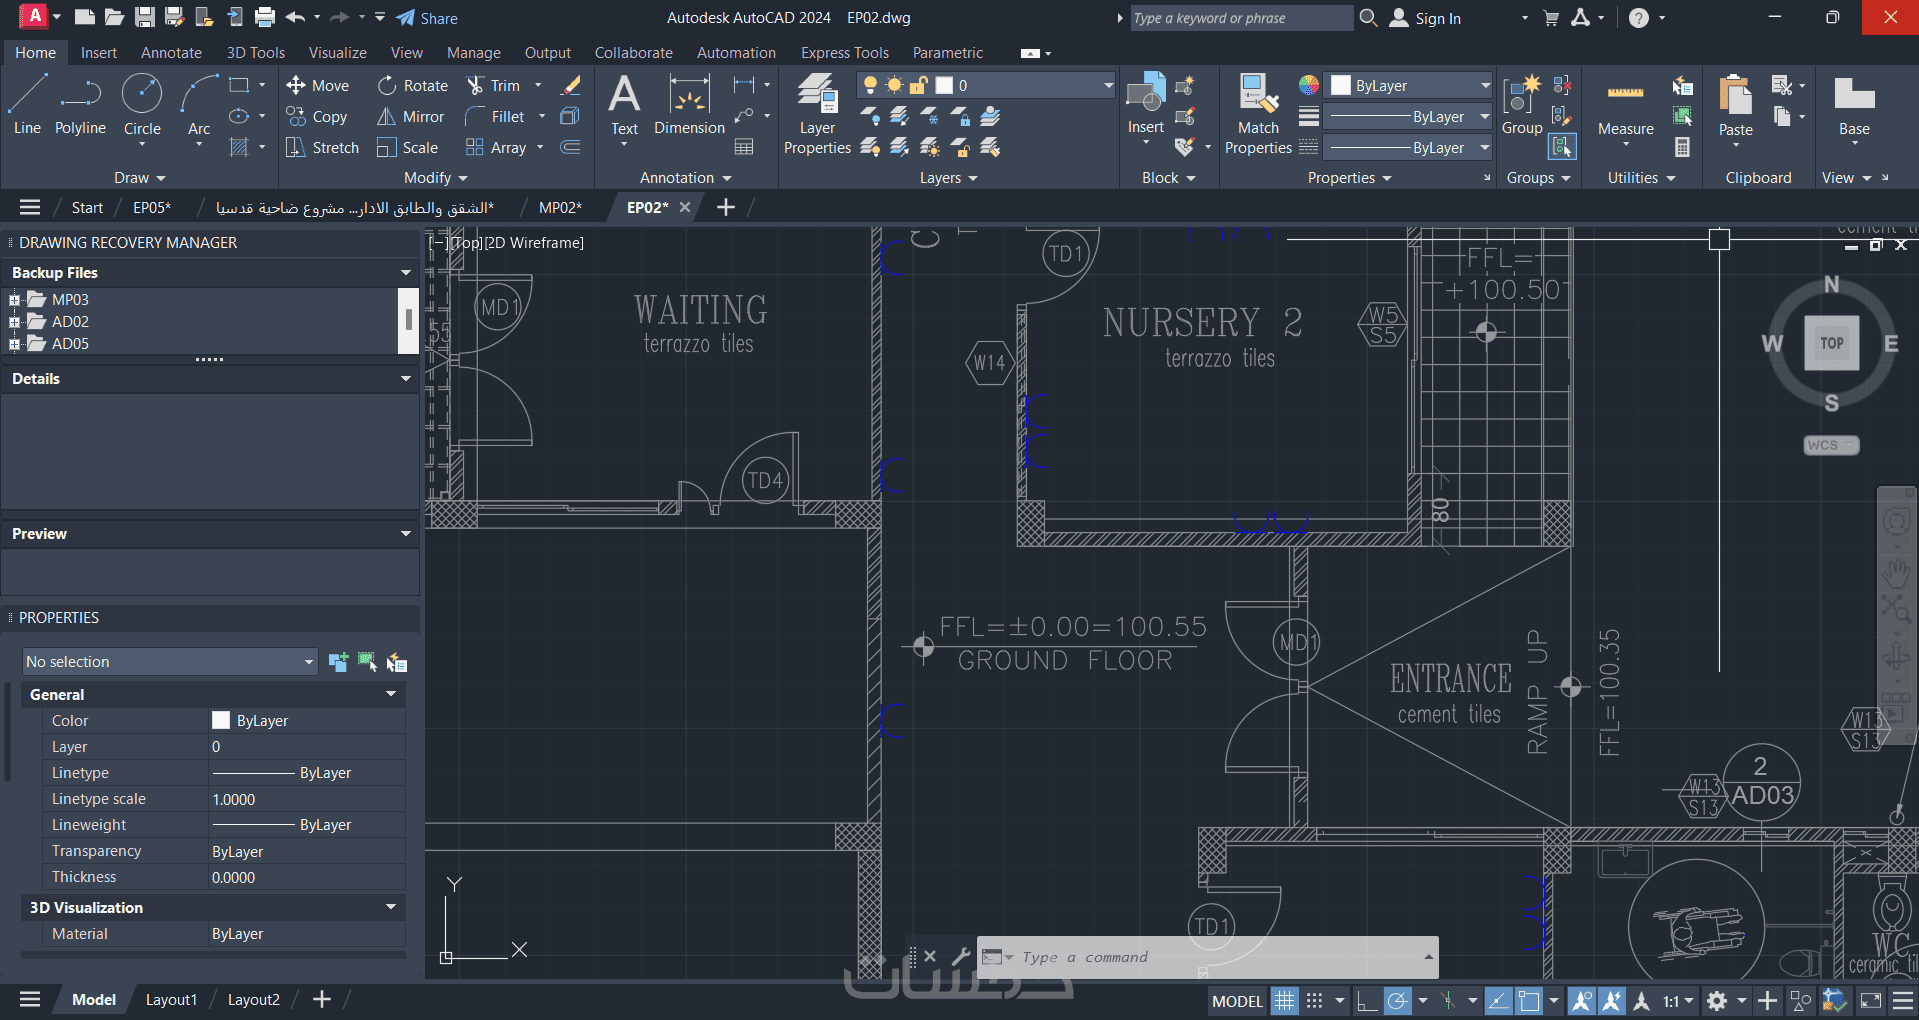
Task: Toggle annotation auto-scale in status bar
Action: point(1611,1000)
